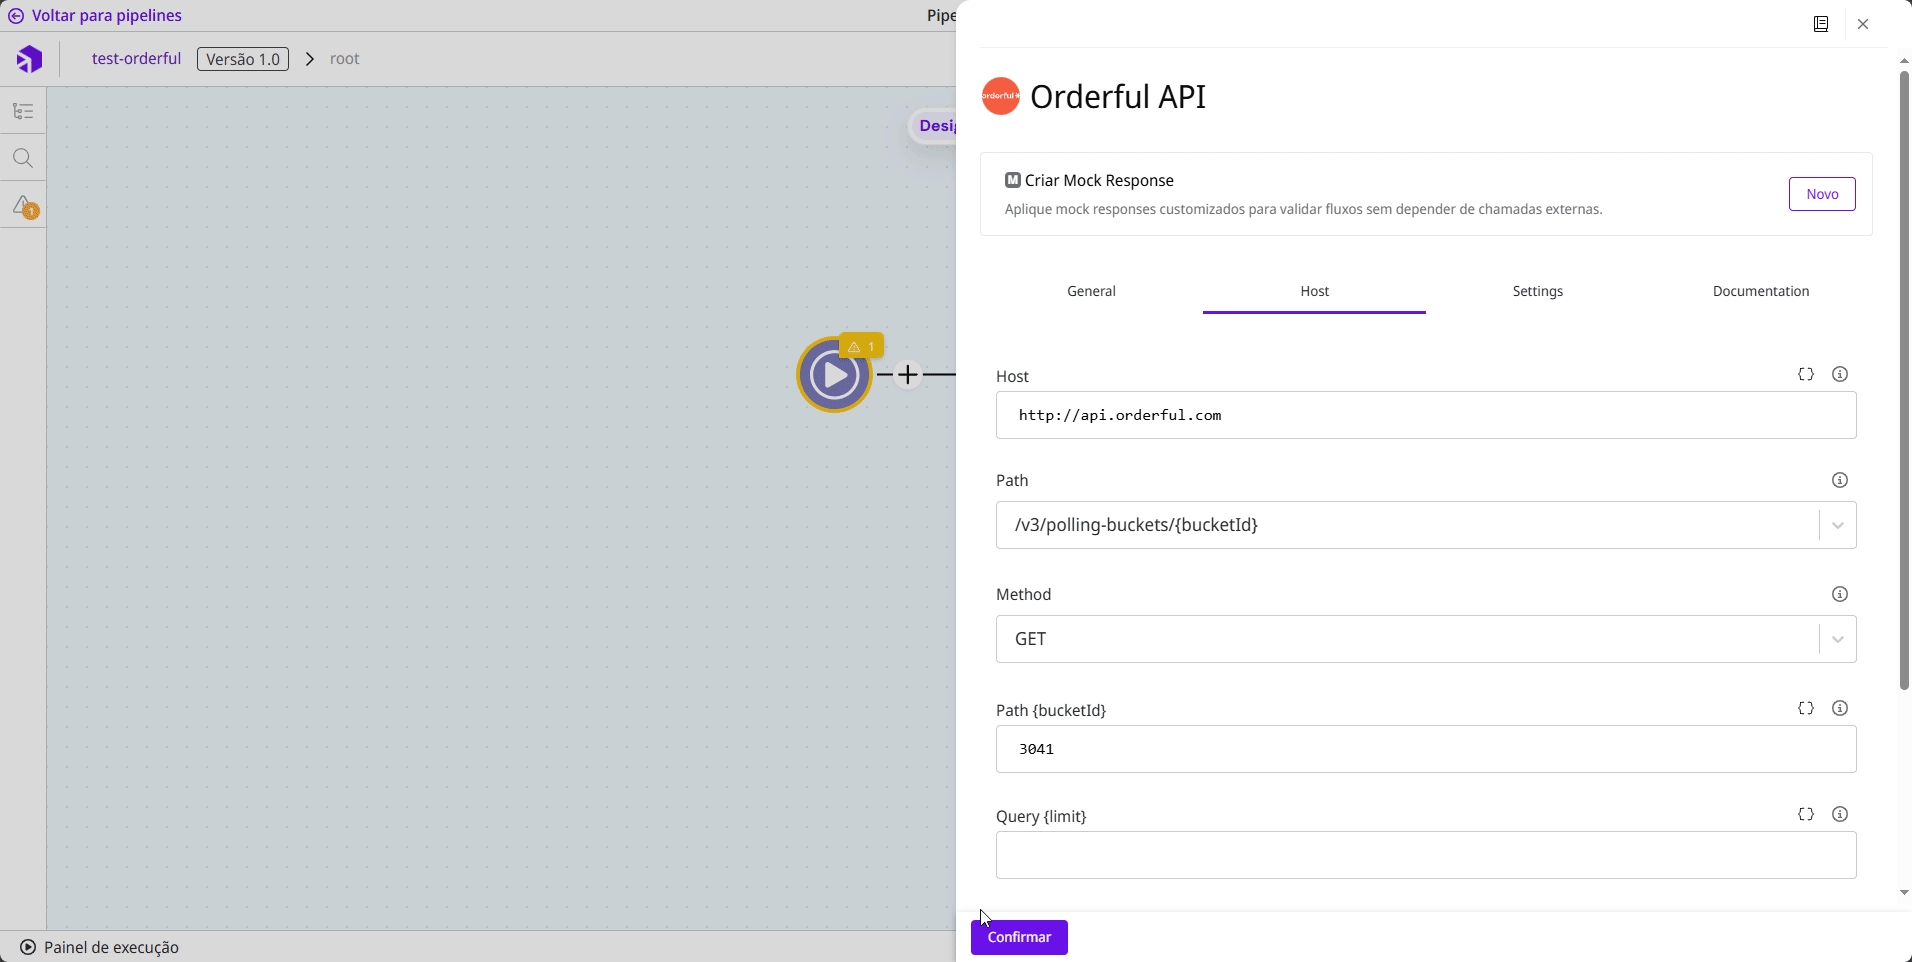
Task: Show info tooltip for Method field
Action: [1839, 595]
